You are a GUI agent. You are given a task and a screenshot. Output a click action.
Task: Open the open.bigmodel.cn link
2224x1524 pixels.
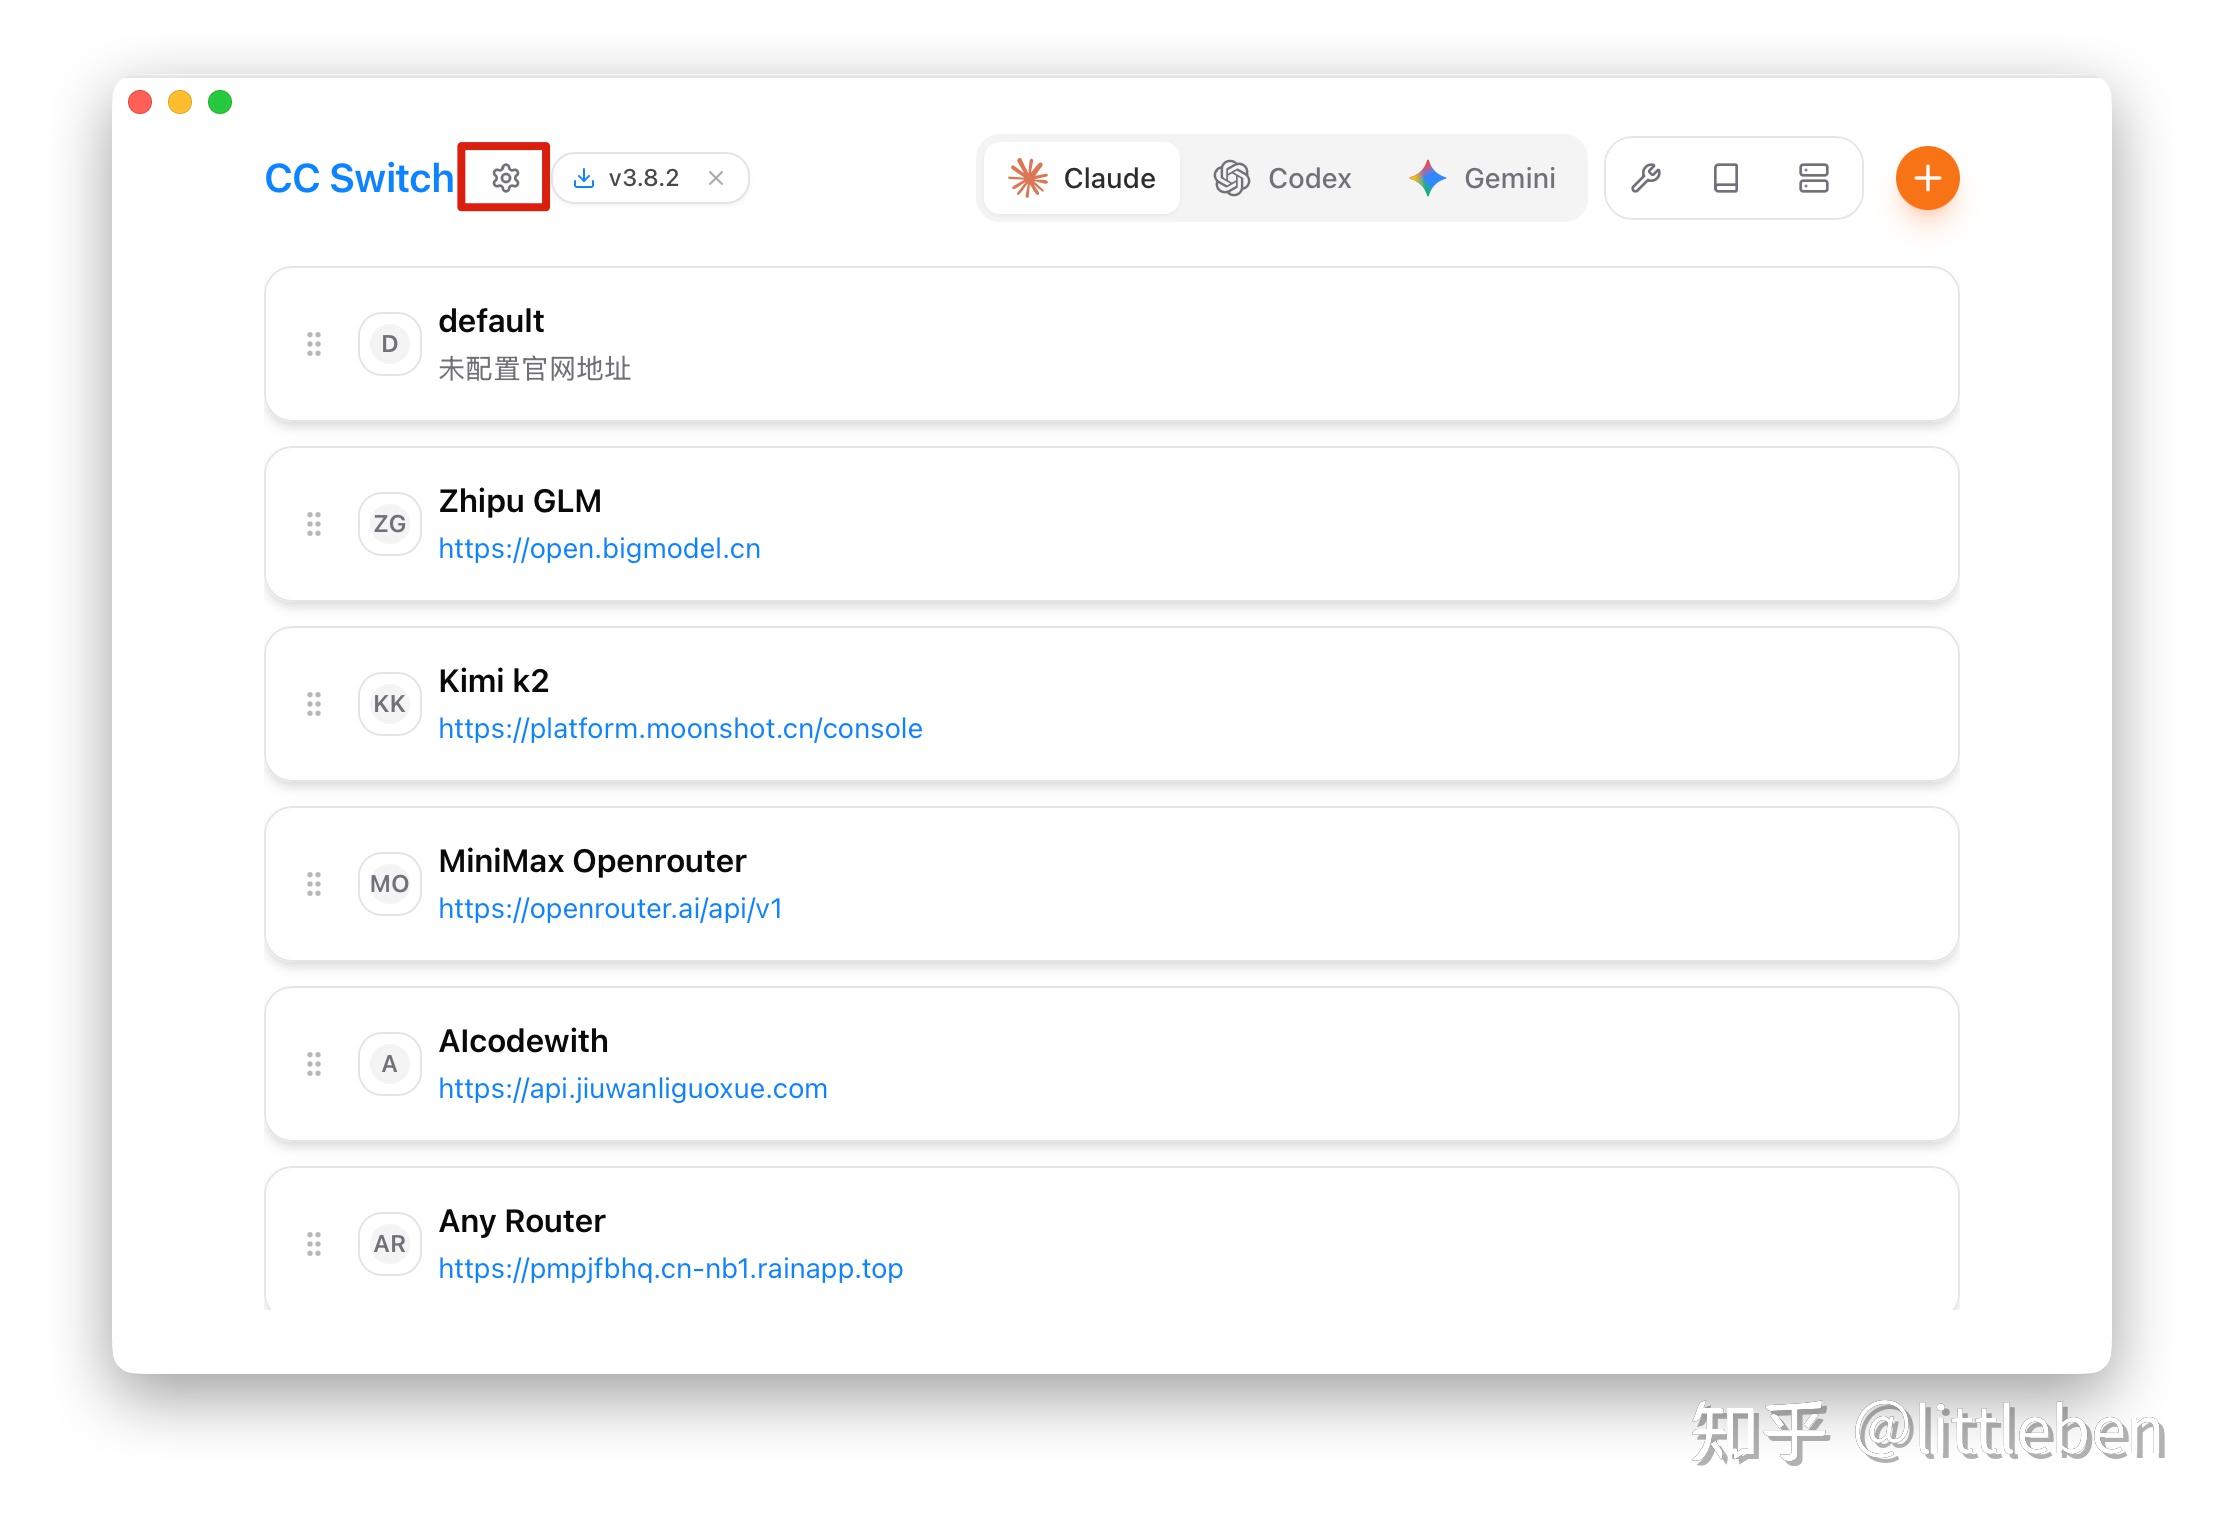pos(599,549)
